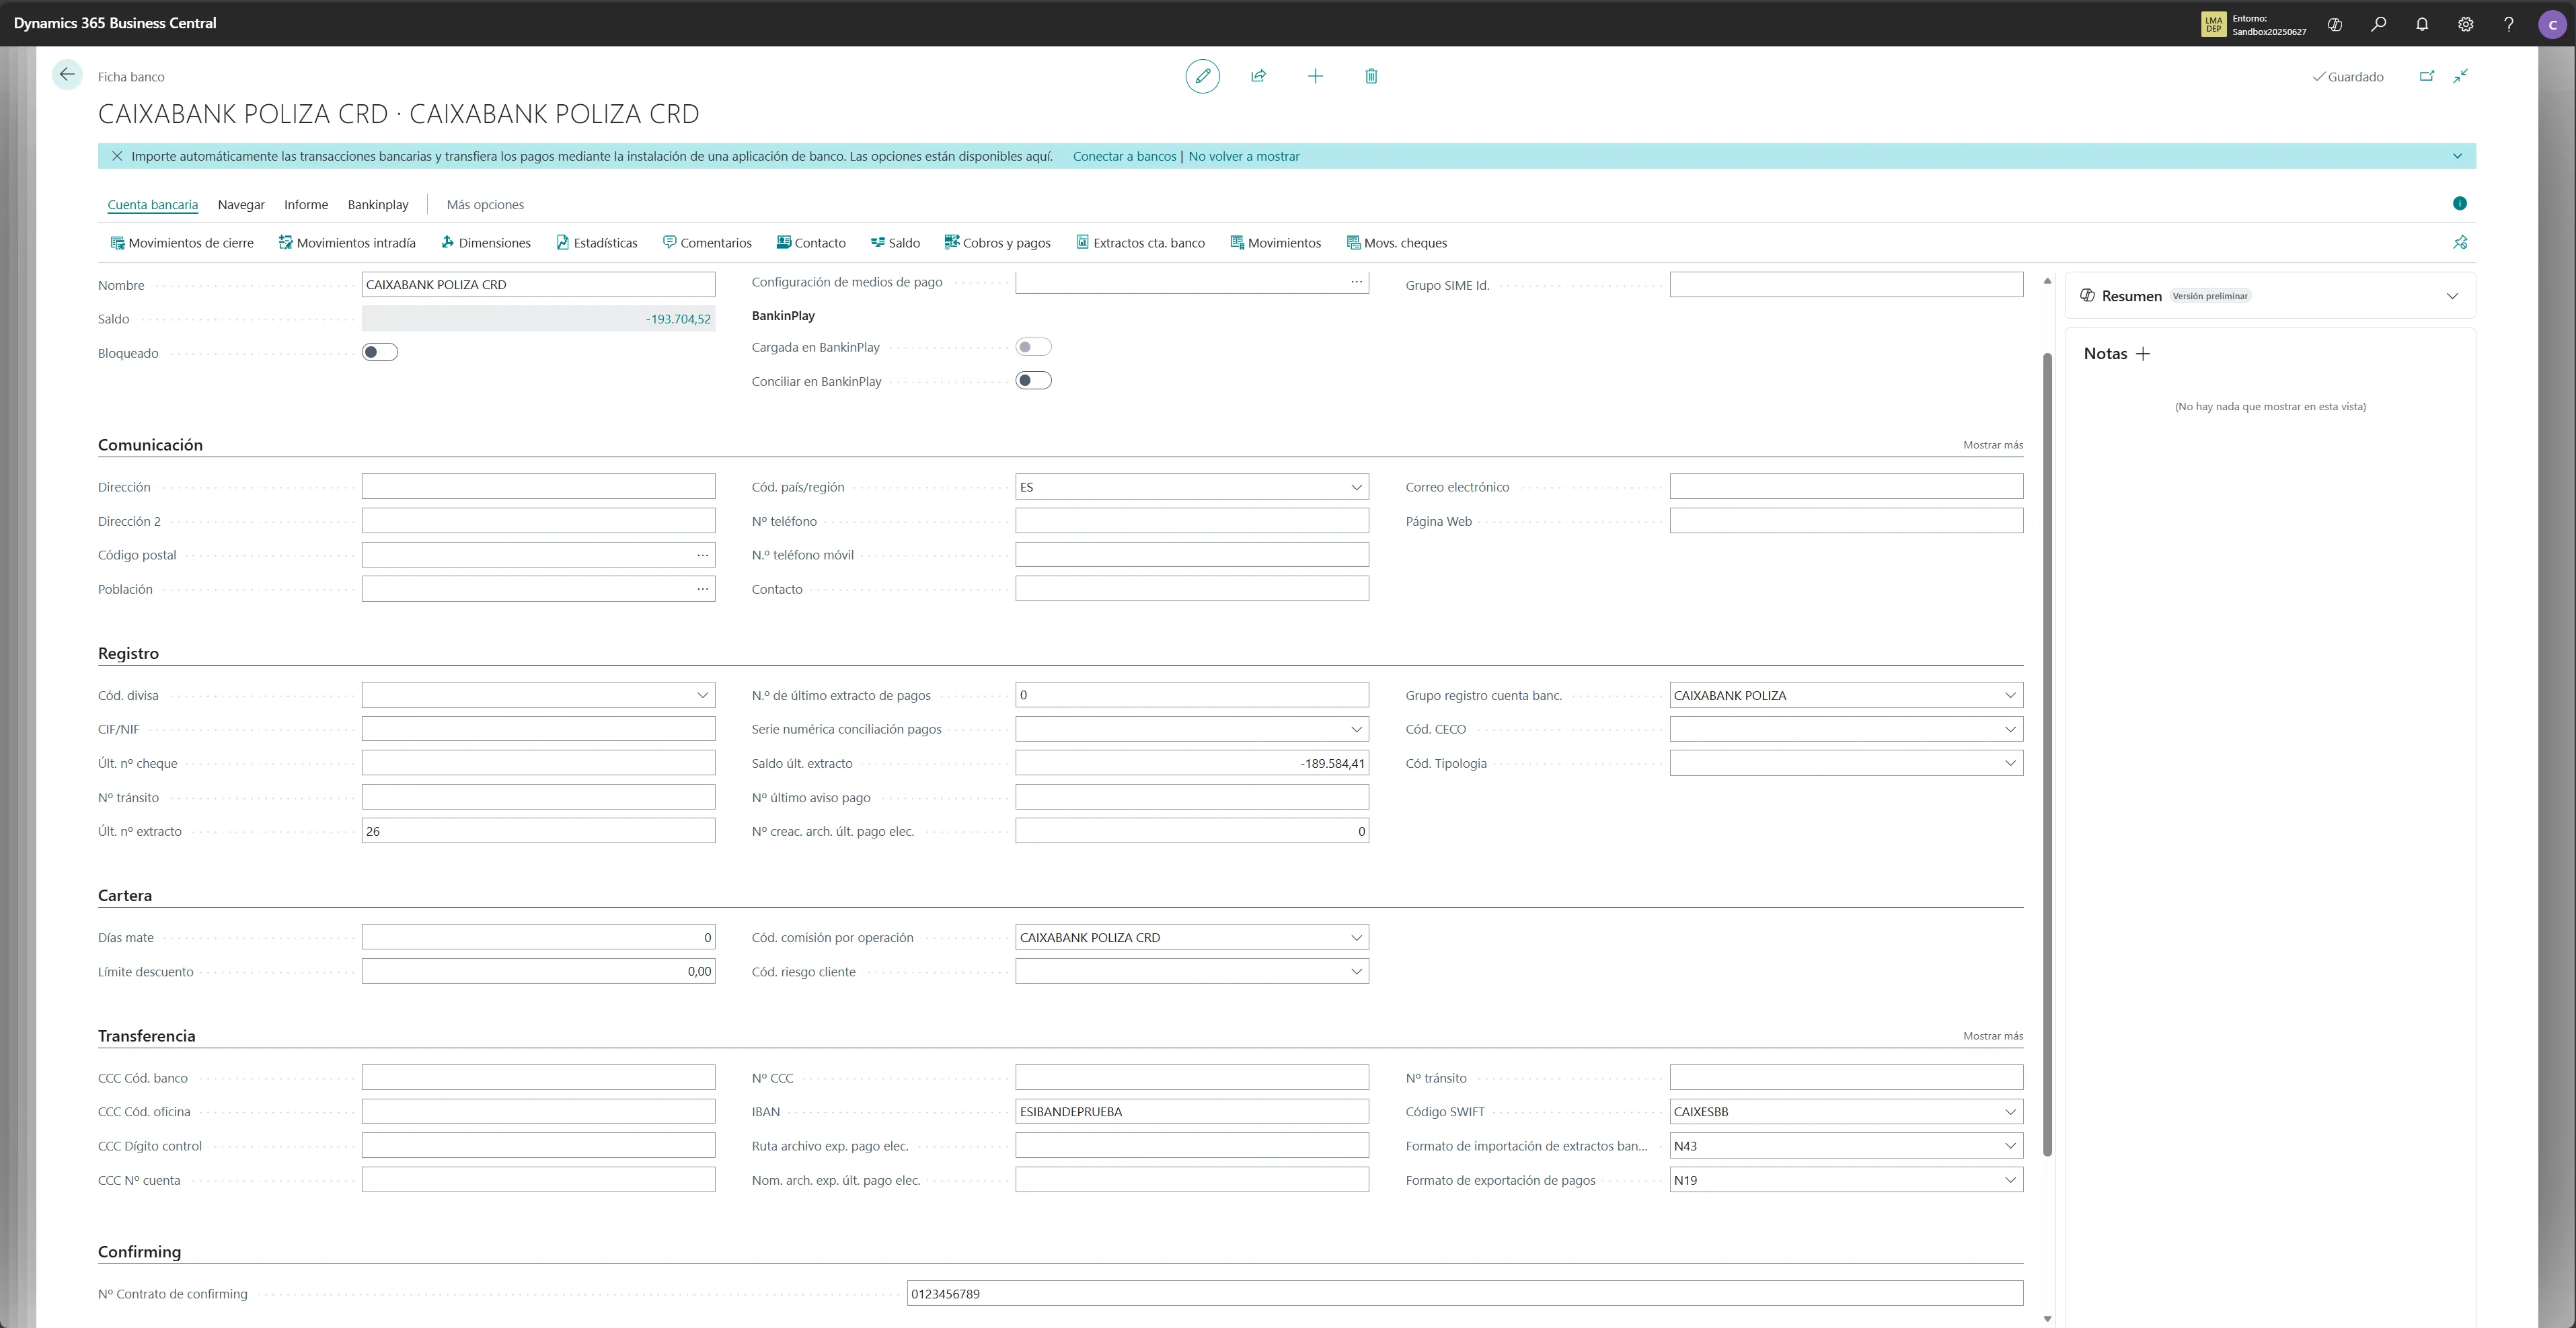Show the FactBox info icon
The width and height of the screenshot is (2576, 1328).
[2460, 204]
